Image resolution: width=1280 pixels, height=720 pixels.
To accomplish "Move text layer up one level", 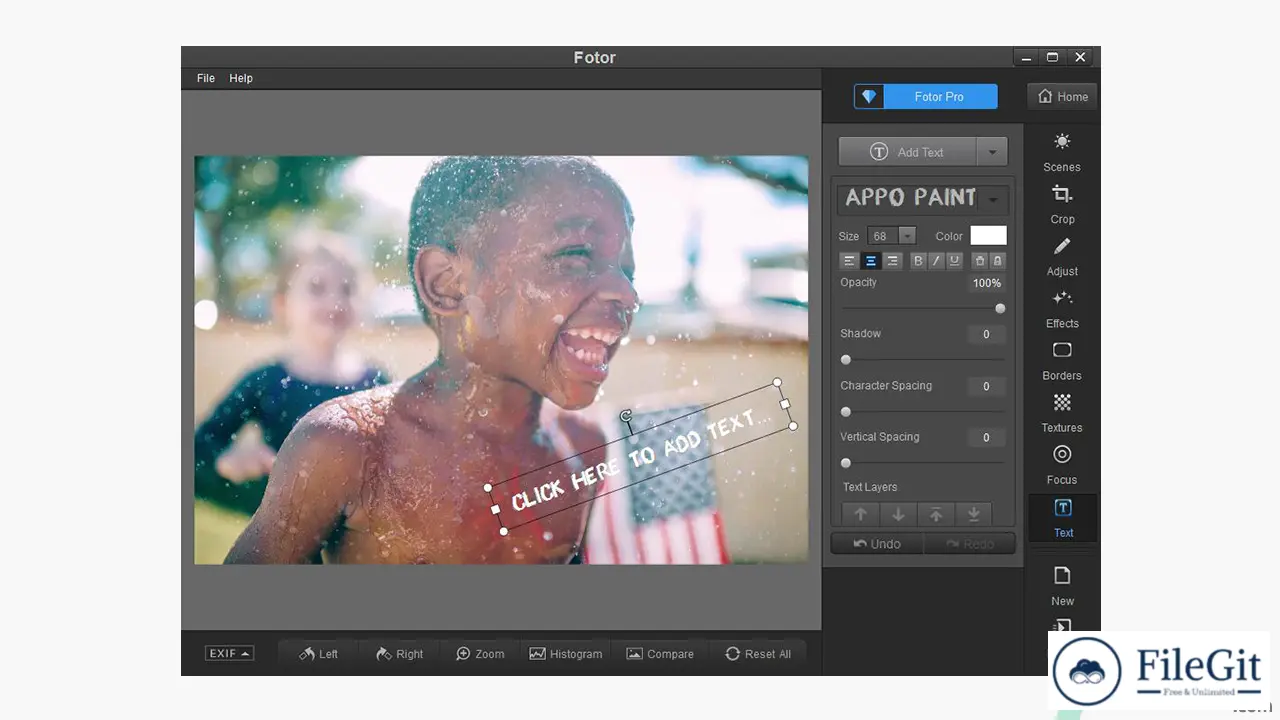I will [x=861, y=514].
